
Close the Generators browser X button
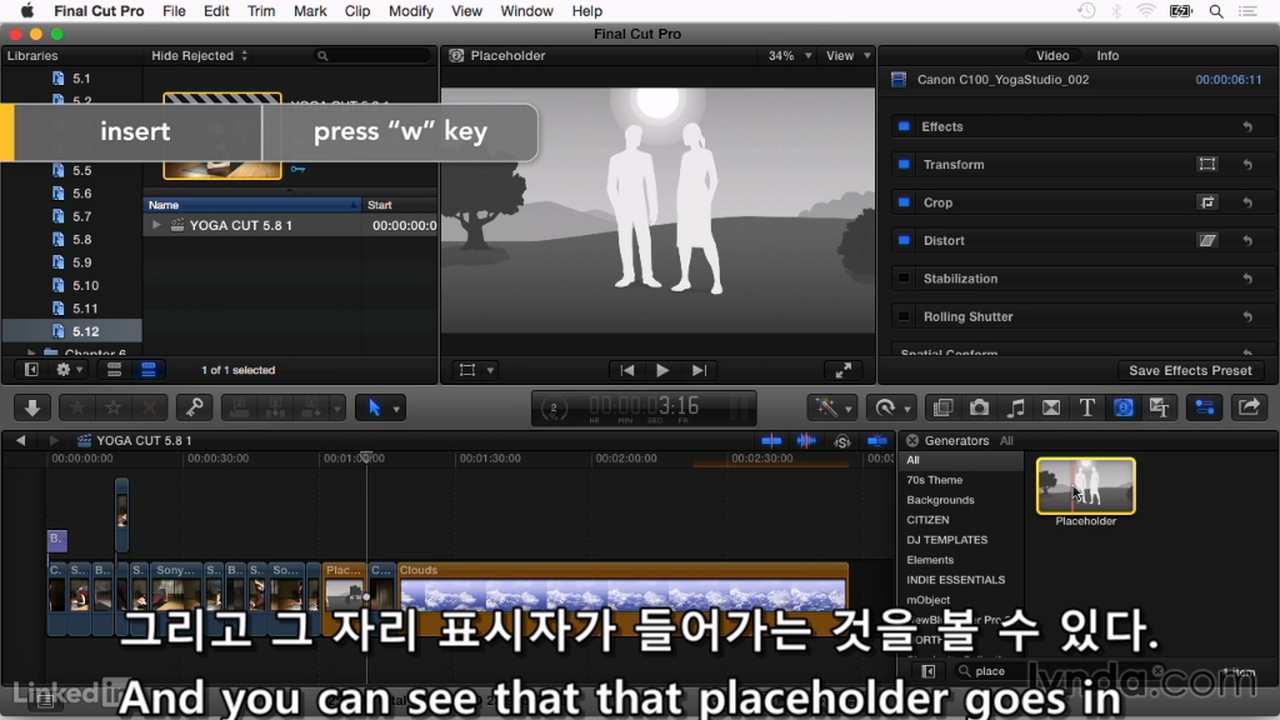[x=911, y=440]
